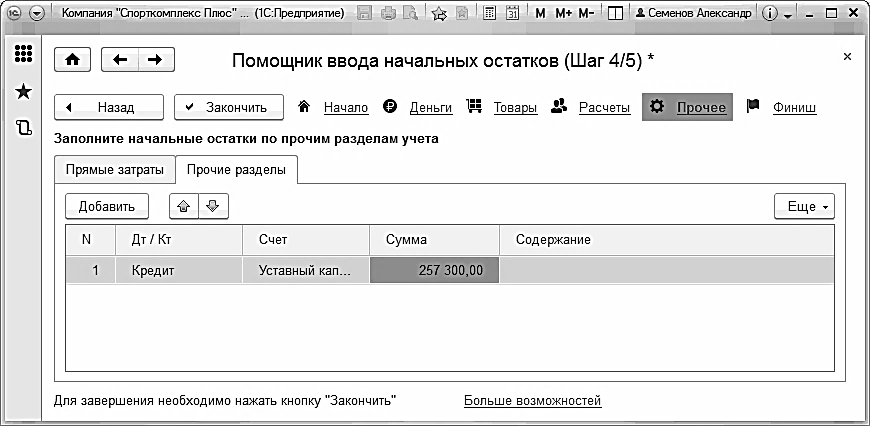Open the calendar in the title bar
The height and width of the screenshot is (426, 870).
(512, 14)
